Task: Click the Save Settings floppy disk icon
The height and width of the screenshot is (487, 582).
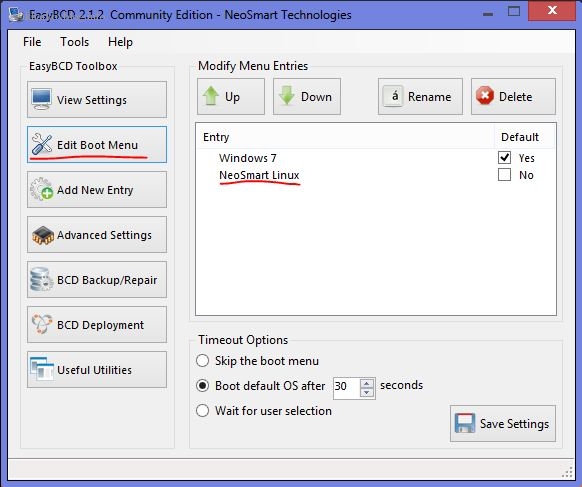Action: click(465, 423)
